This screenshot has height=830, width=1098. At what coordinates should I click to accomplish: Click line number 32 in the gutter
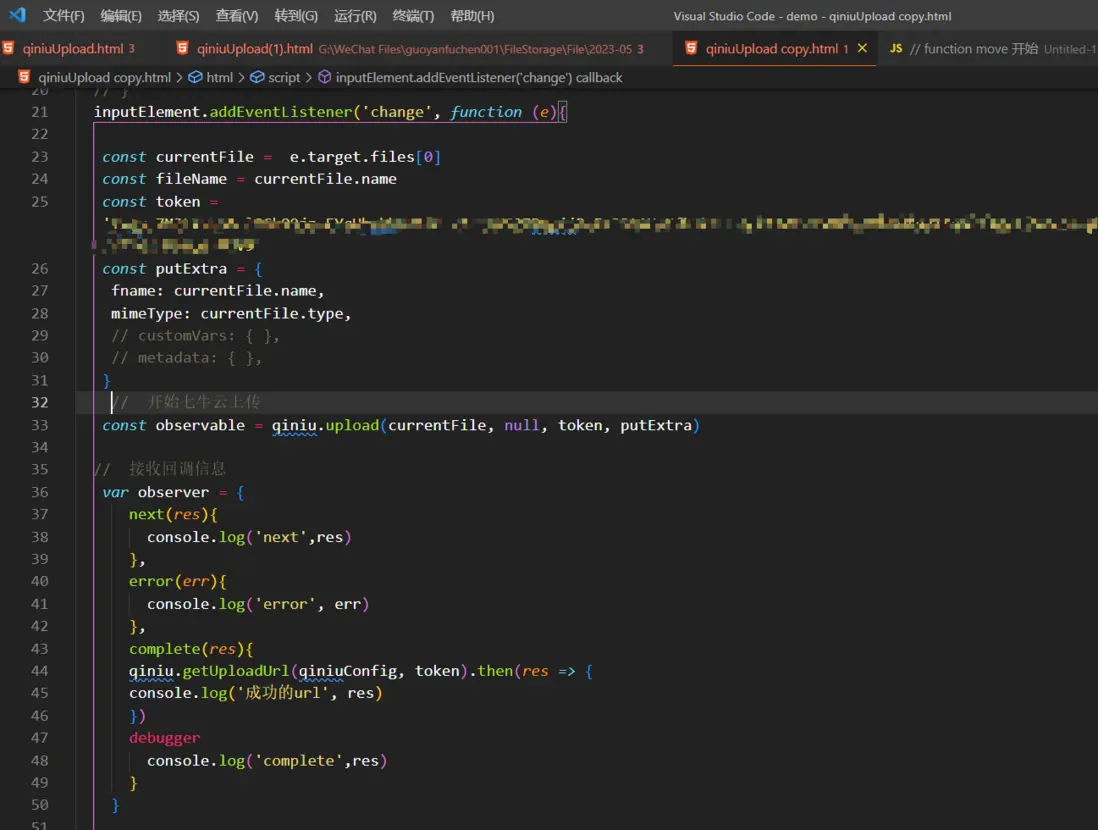[39, 402]
